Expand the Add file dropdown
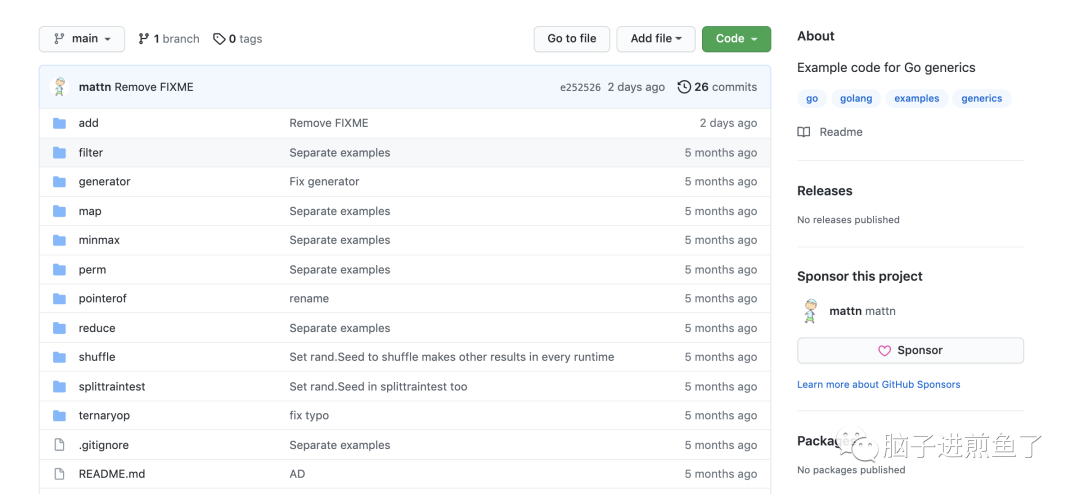 coord(655,39)
